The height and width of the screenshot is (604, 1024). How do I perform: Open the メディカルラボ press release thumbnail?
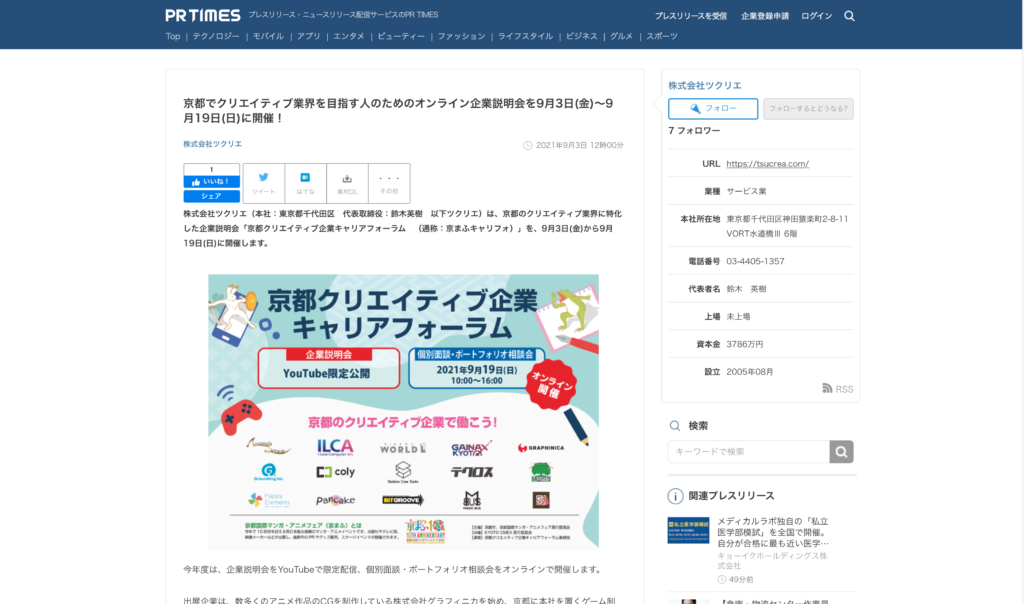[688, 530]
